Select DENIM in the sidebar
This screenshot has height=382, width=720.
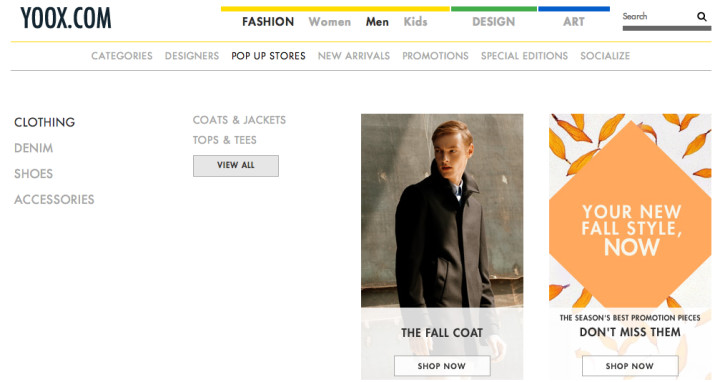(x=34, y=148)
